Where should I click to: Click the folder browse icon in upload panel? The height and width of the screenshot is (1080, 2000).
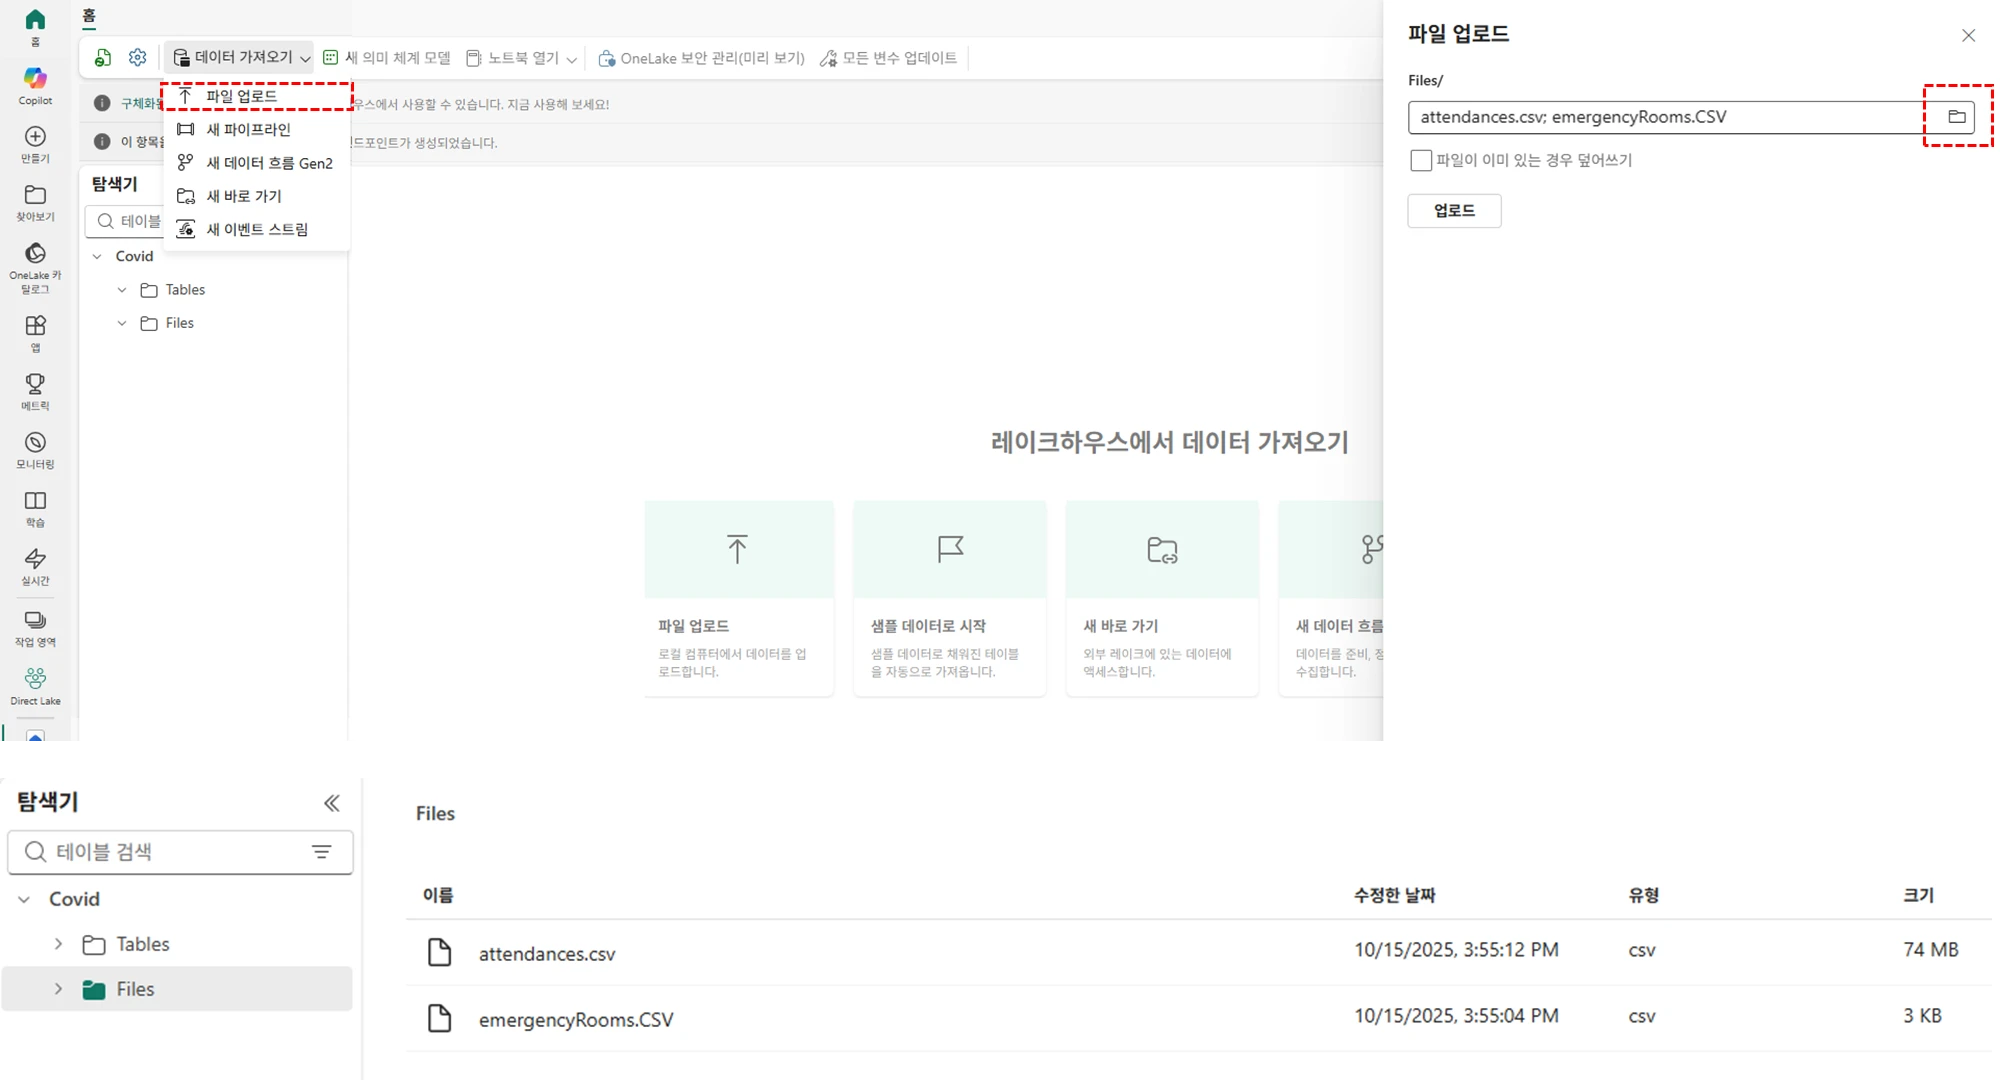(x=1956, y=117)
